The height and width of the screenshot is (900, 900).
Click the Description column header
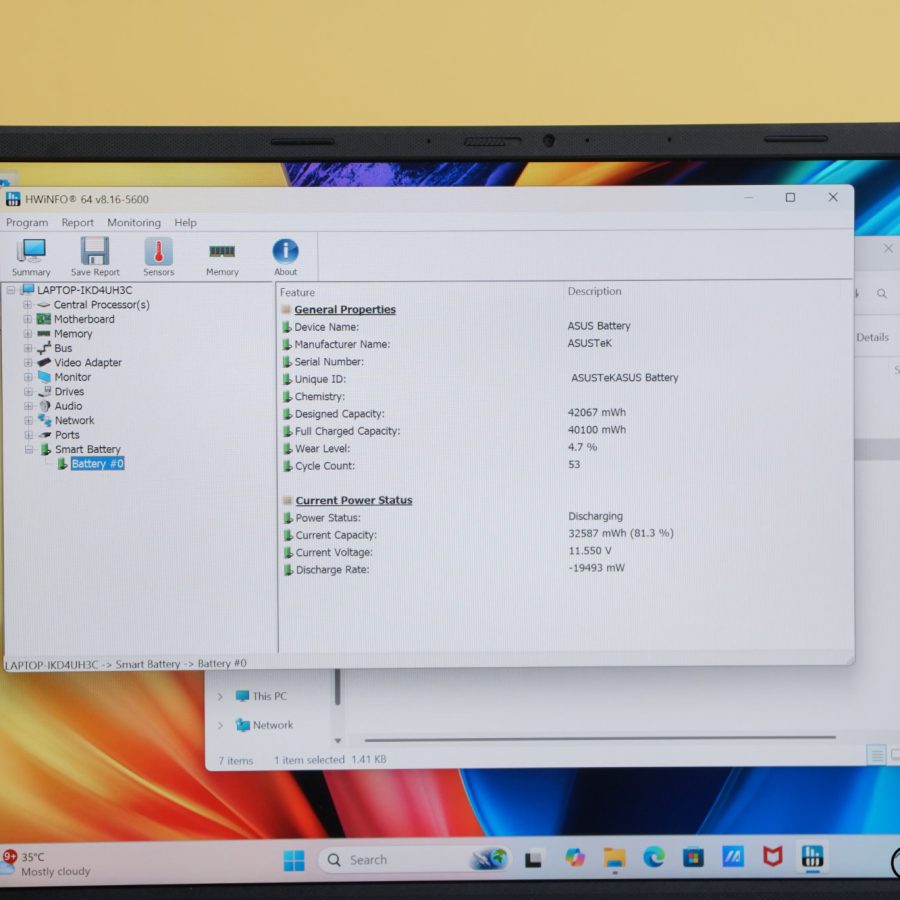coord(594,291)
